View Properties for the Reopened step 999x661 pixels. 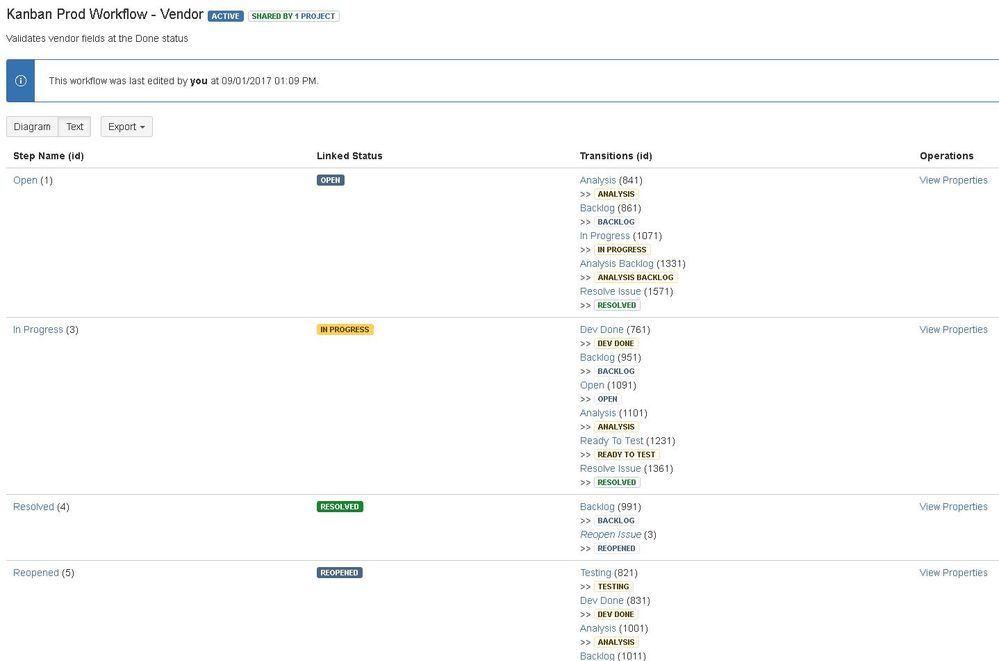[x=953, y=573]
